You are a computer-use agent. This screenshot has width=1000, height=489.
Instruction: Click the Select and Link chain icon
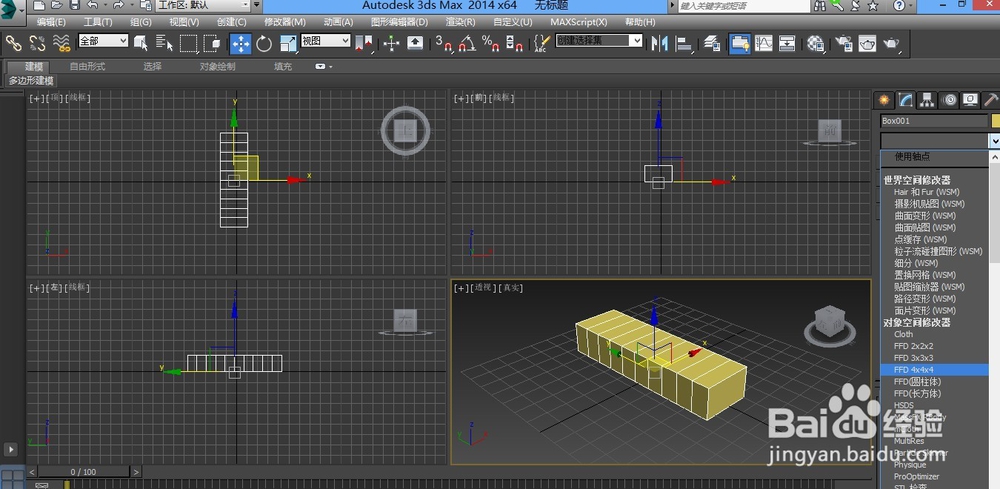[x=13, y=43]
